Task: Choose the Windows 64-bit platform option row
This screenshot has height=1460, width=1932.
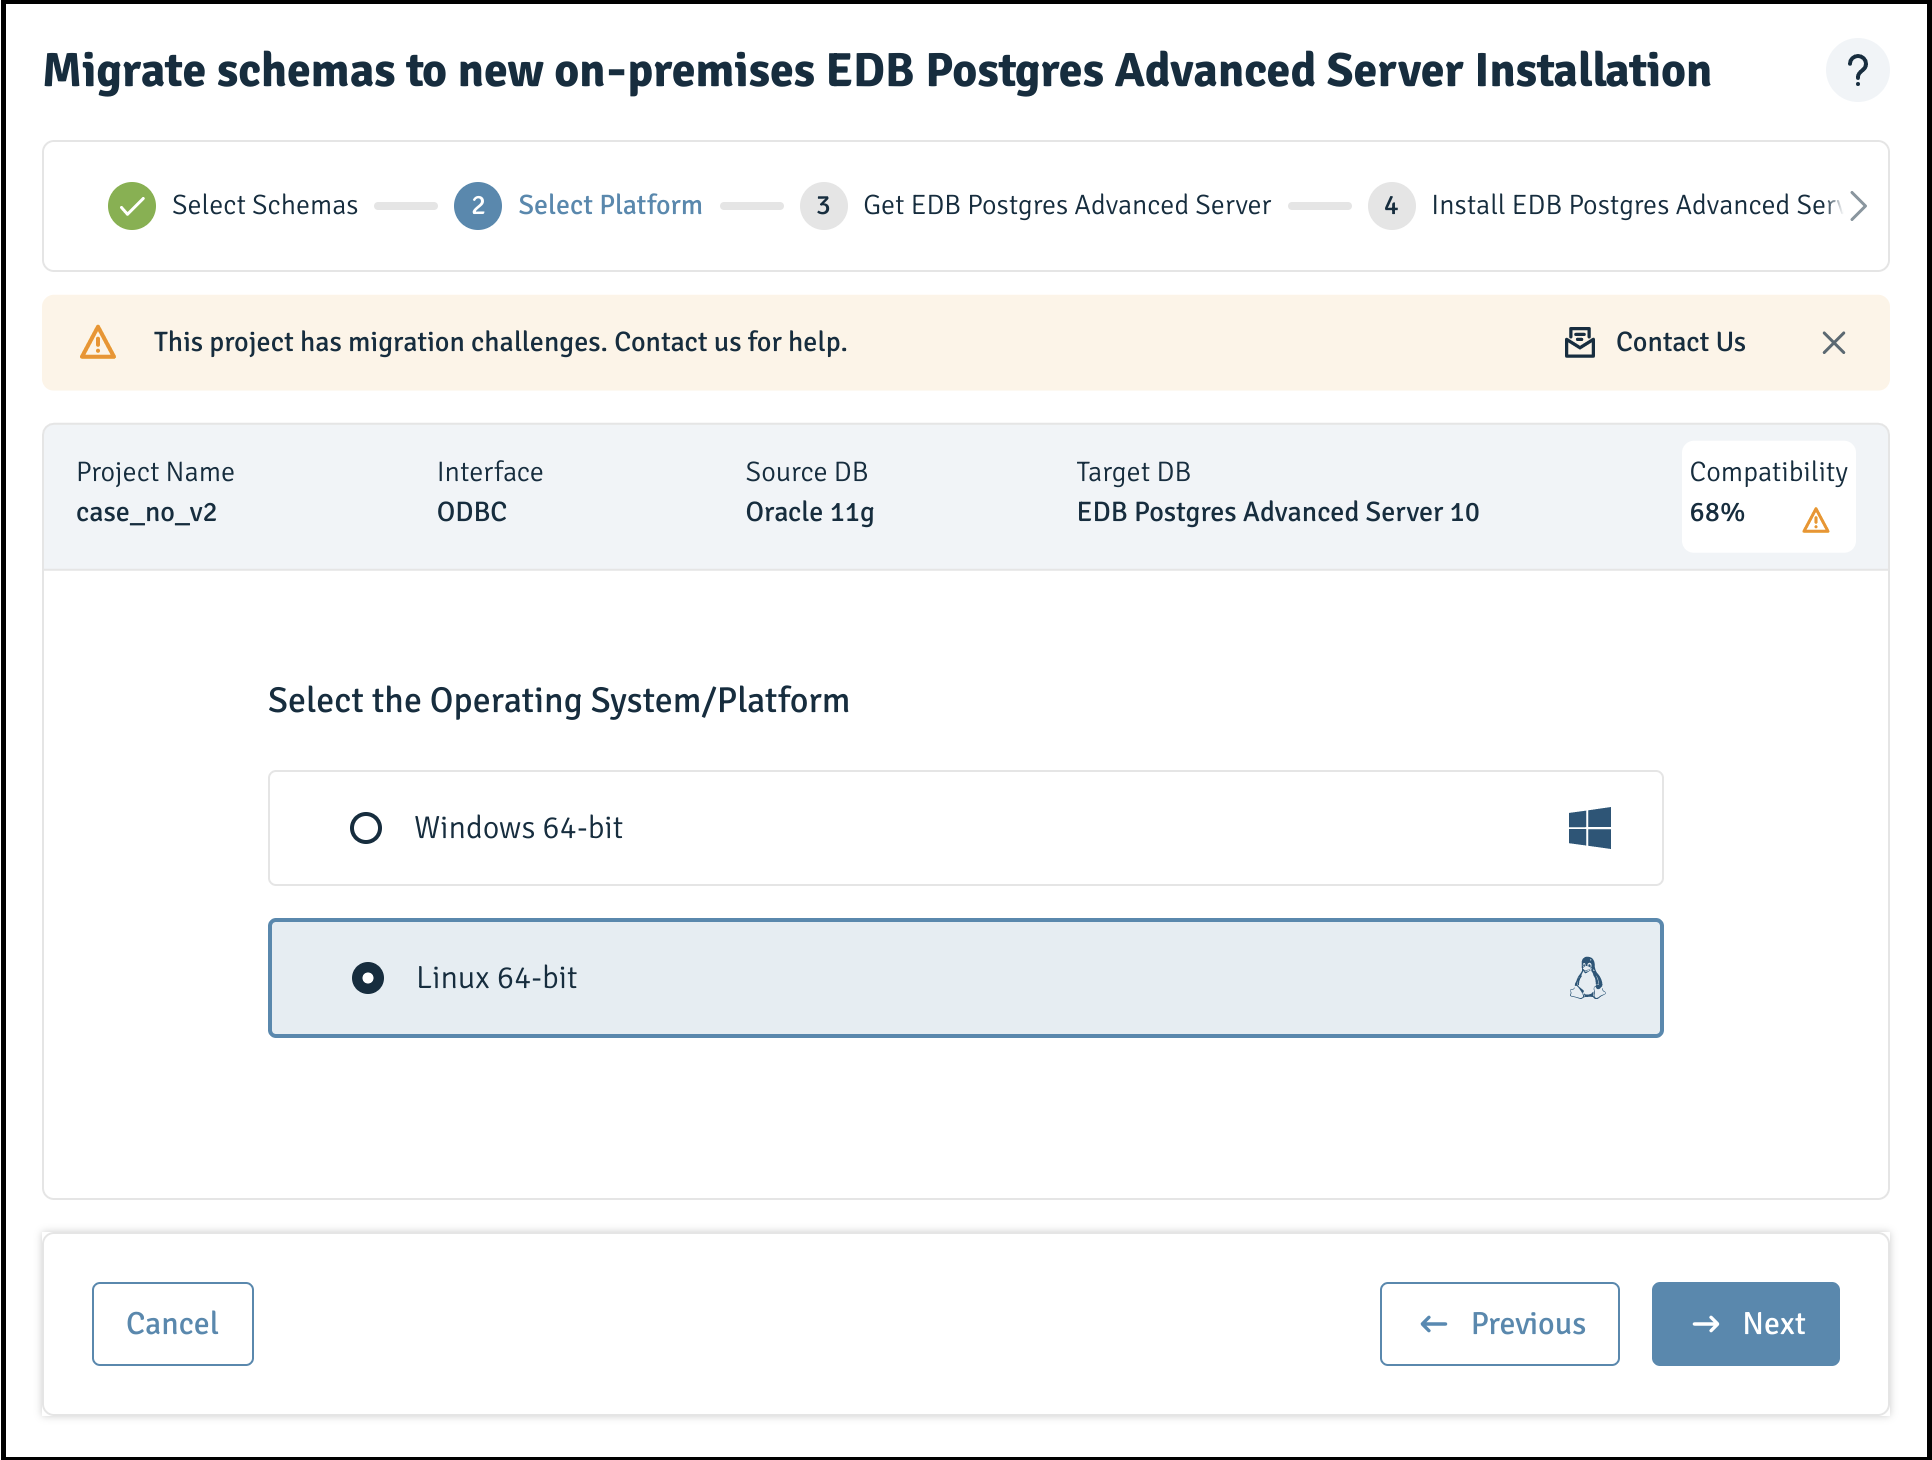Action: pos(965,828)
